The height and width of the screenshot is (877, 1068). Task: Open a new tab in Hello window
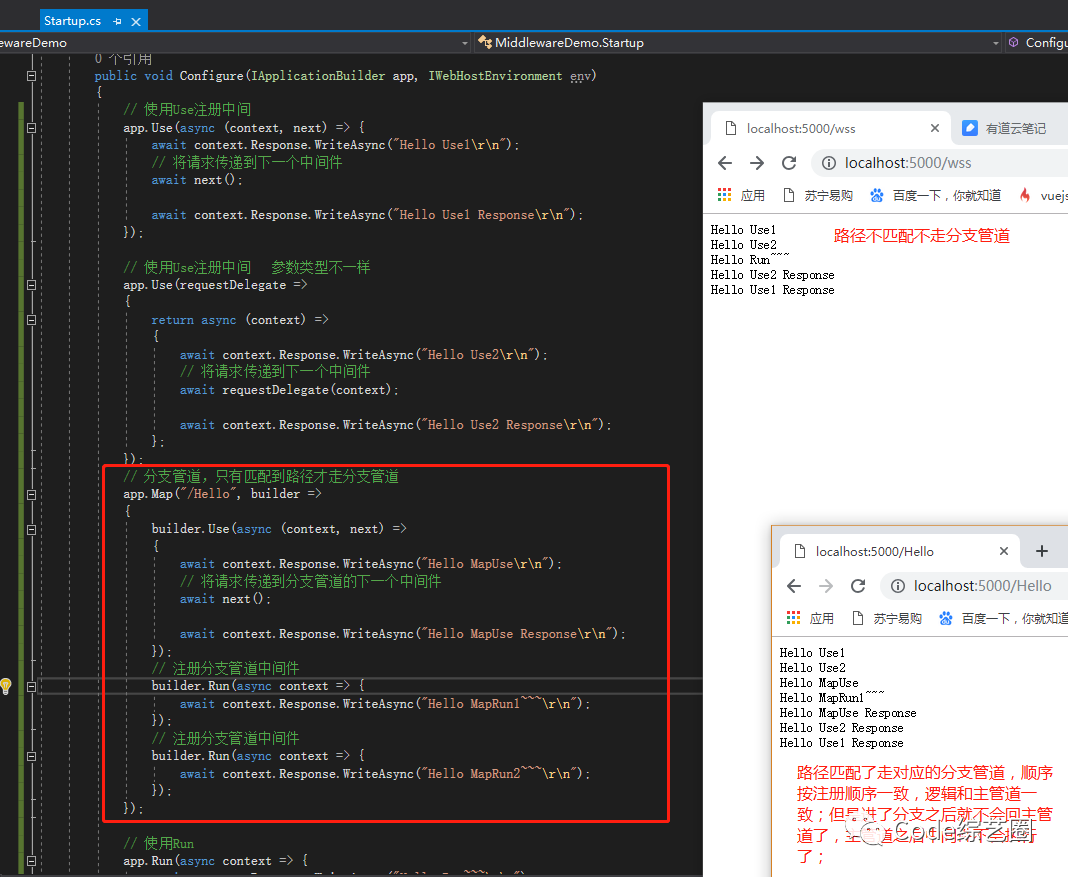click(x=1041, y=551)
